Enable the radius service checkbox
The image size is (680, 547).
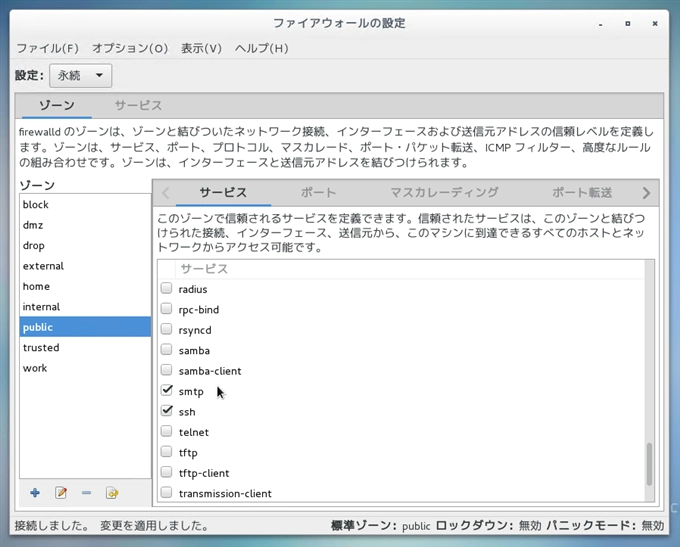click(x=167, y=288)
